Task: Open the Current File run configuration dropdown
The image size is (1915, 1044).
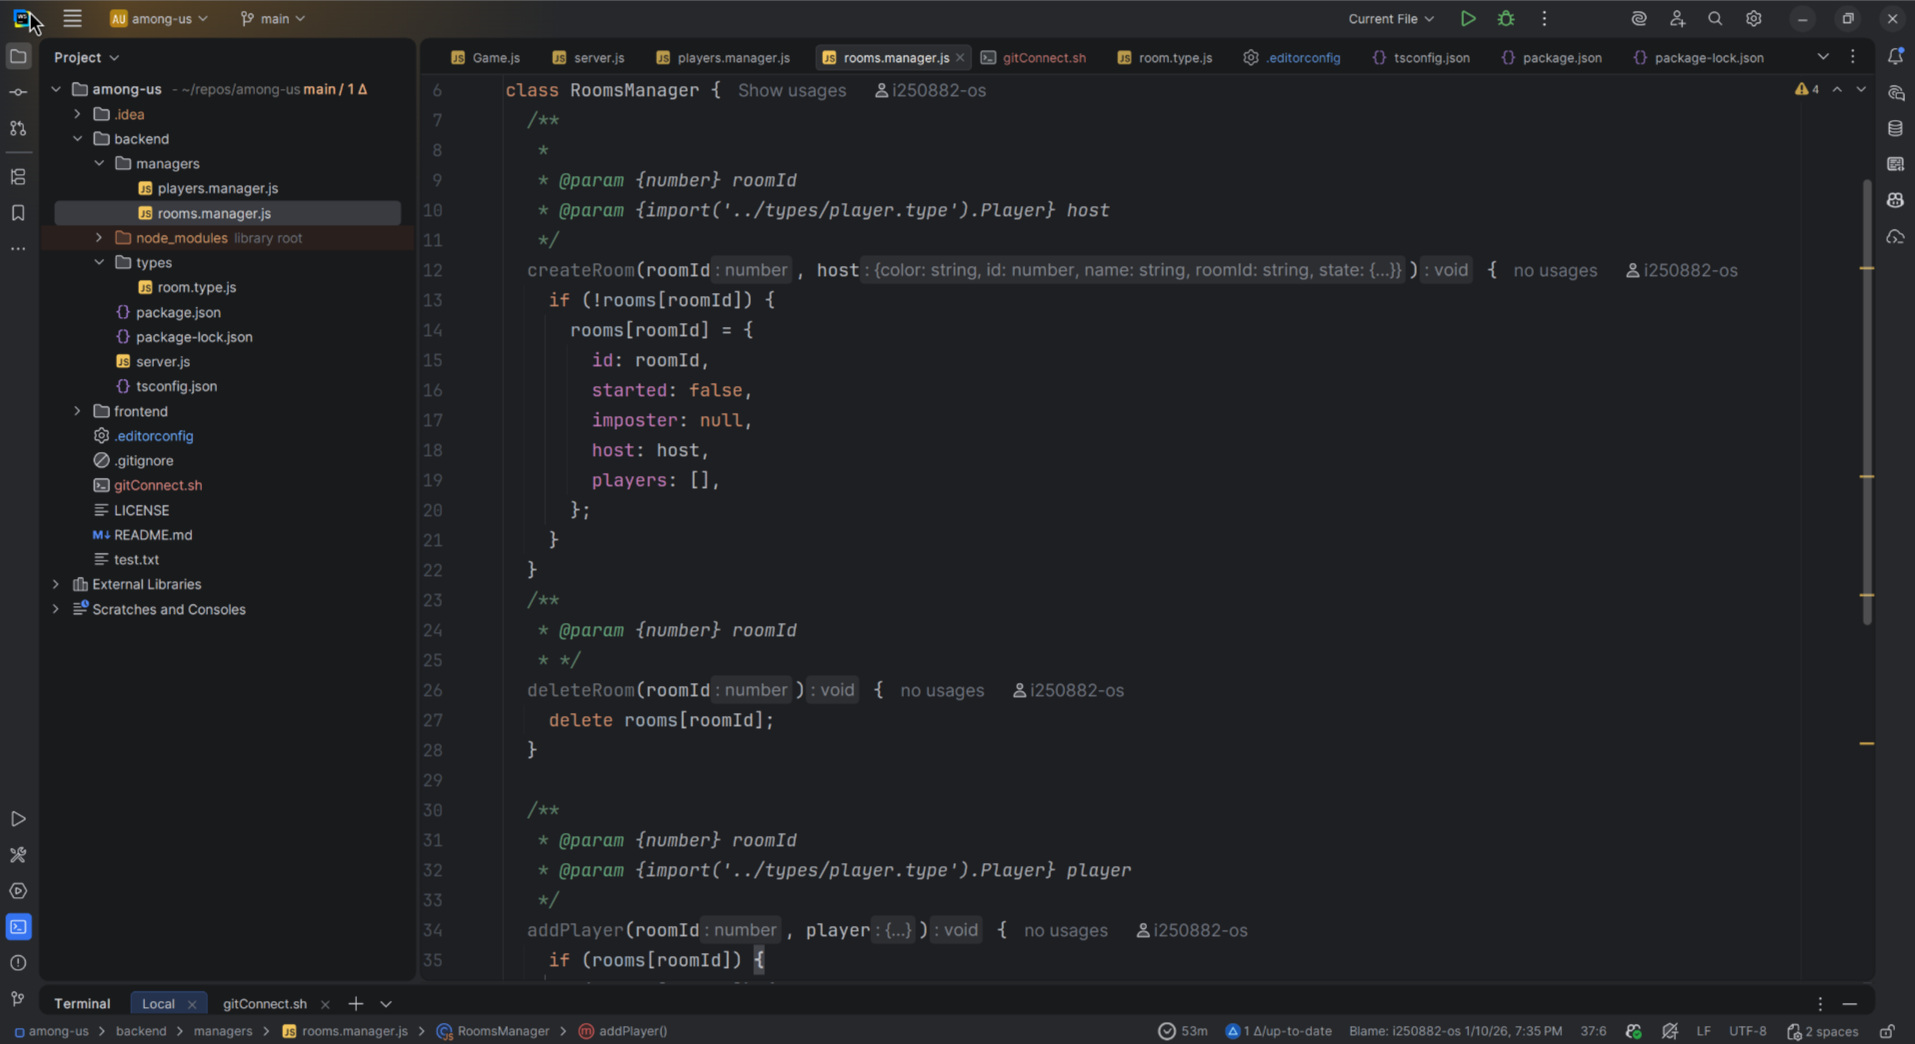Action: click(1390, 19)
